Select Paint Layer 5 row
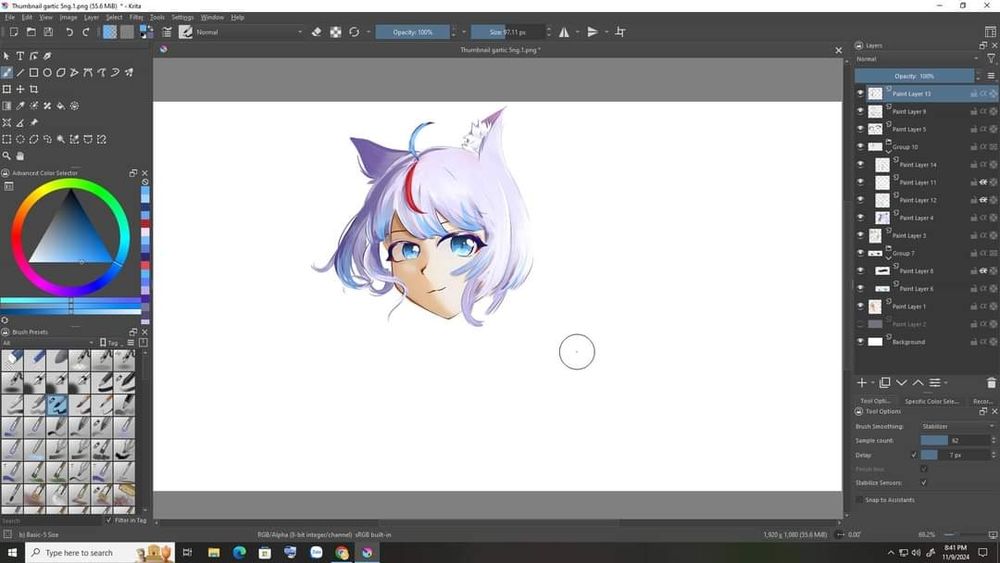The height and width of the screenshot is (563, 1000). pyautogui.click(x=926, y=129)
